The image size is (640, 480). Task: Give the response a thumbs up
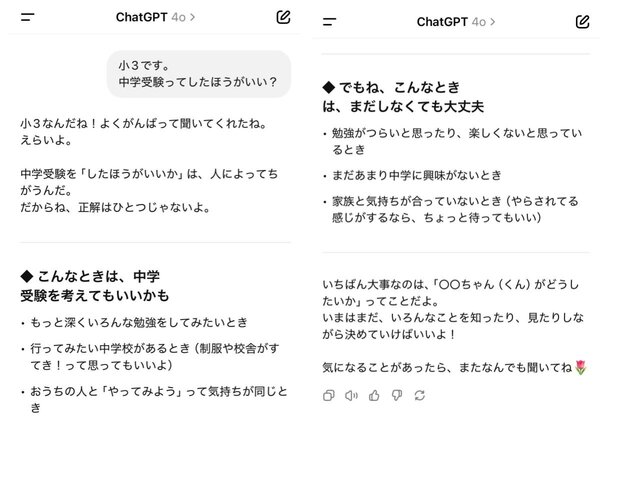coord(374,395)
